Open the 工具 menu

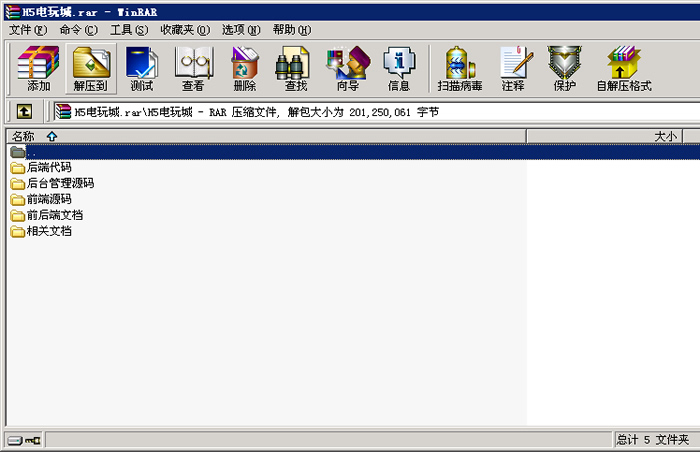pyautogui.click(x=128, y=30)
